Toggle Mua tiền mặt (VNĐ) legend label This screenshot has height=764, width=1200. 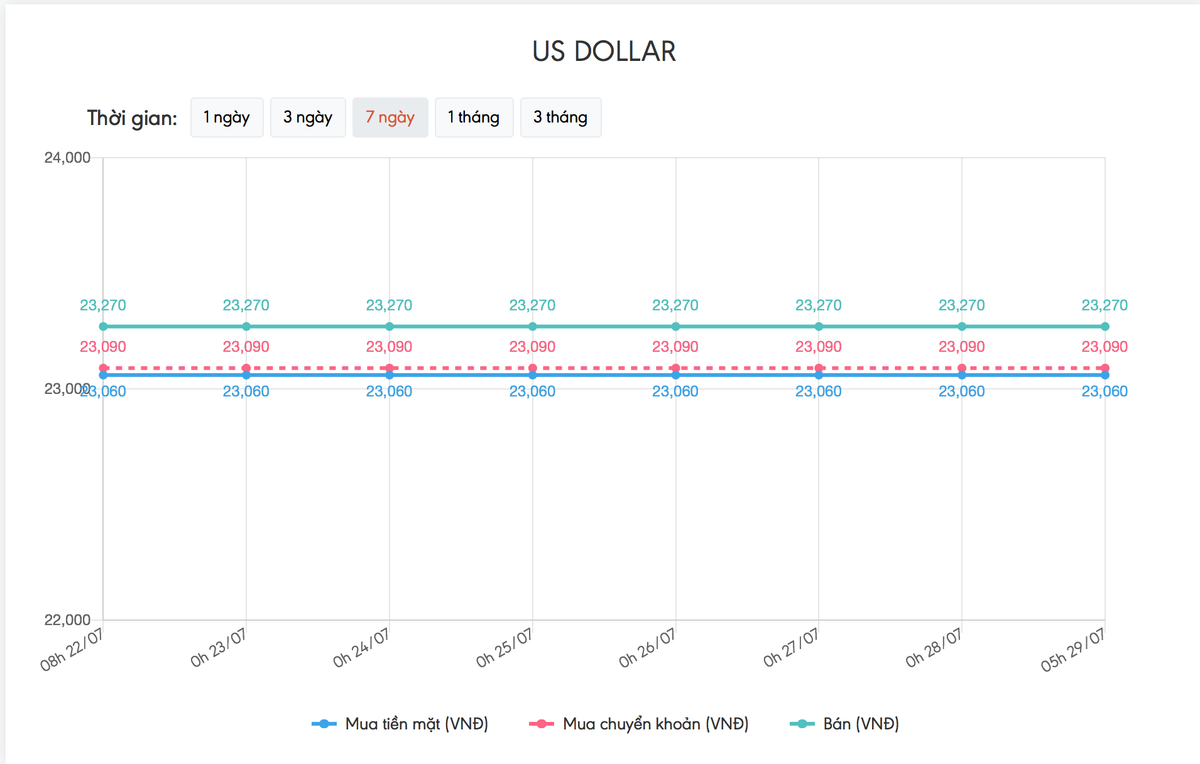416,724
